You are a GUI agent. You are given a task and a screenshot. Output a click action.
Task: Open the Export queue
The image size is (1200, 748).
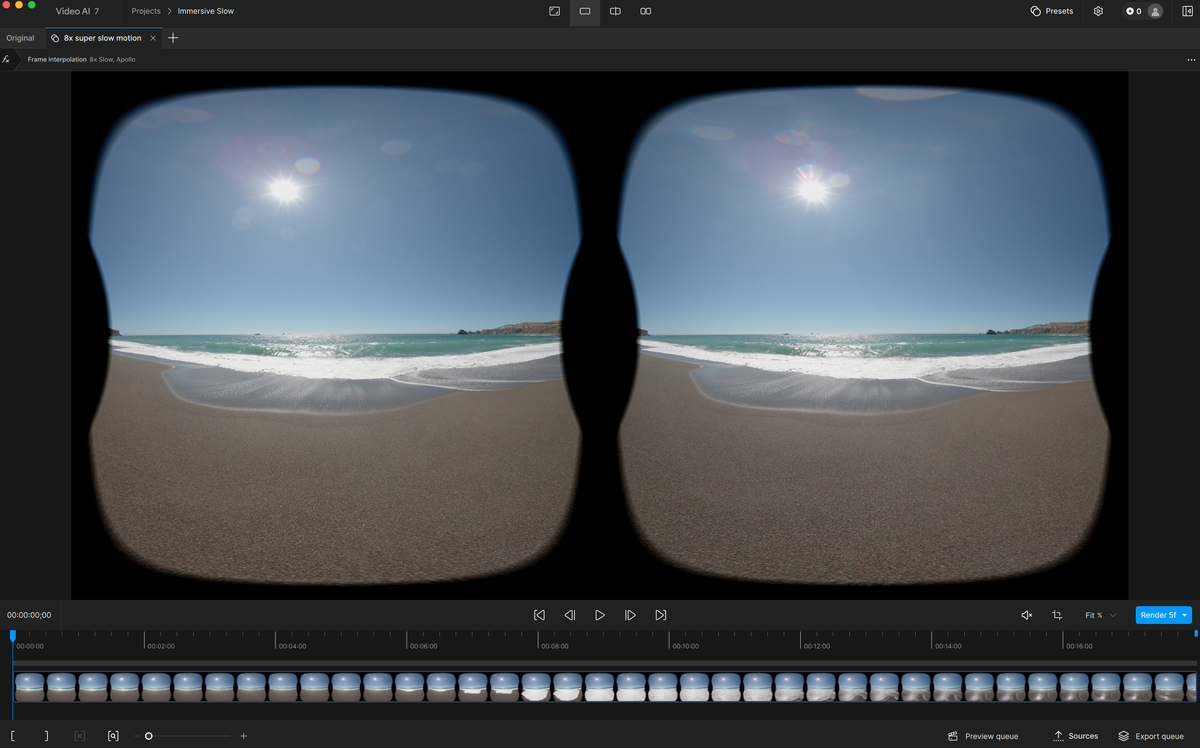pos(1151,736)
